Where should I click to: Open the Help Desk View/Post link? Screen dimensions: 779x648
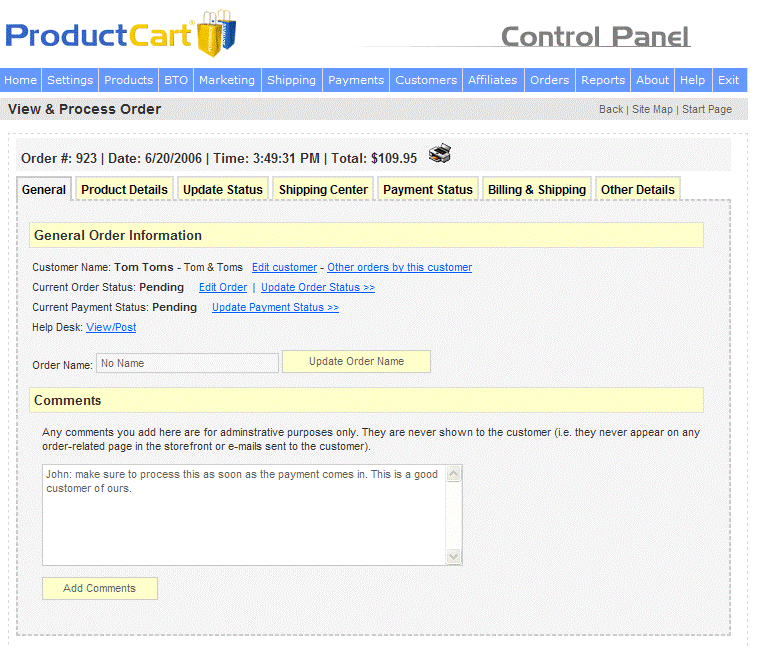[111, 327]
